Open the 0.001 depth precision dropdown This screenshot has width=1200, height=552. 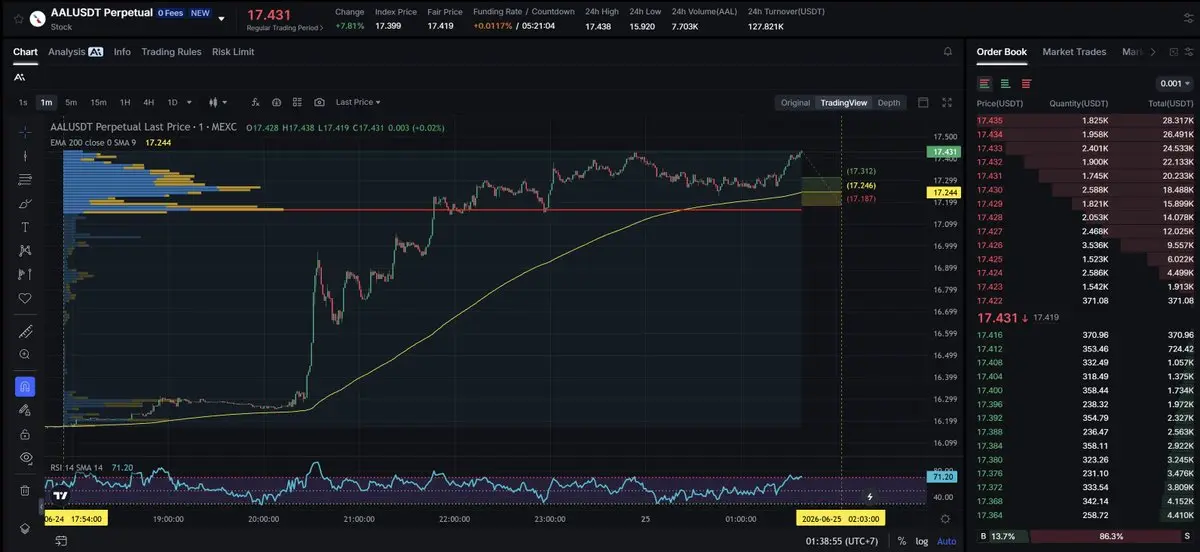(x=1174, y=84)
